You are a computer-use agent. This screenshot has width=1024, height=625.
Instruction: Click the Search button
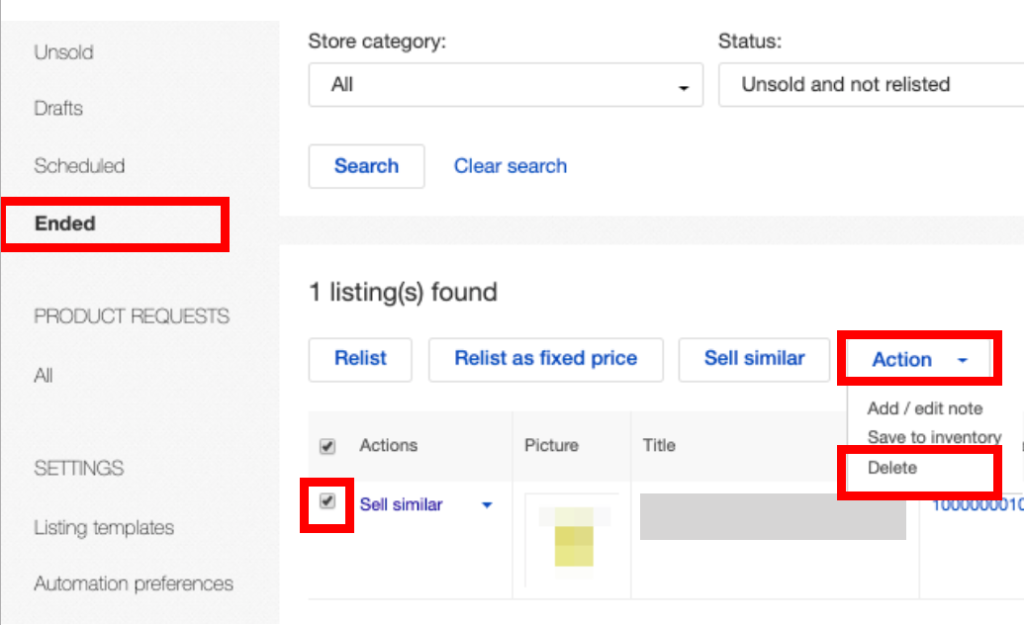(x=366, y=166)
